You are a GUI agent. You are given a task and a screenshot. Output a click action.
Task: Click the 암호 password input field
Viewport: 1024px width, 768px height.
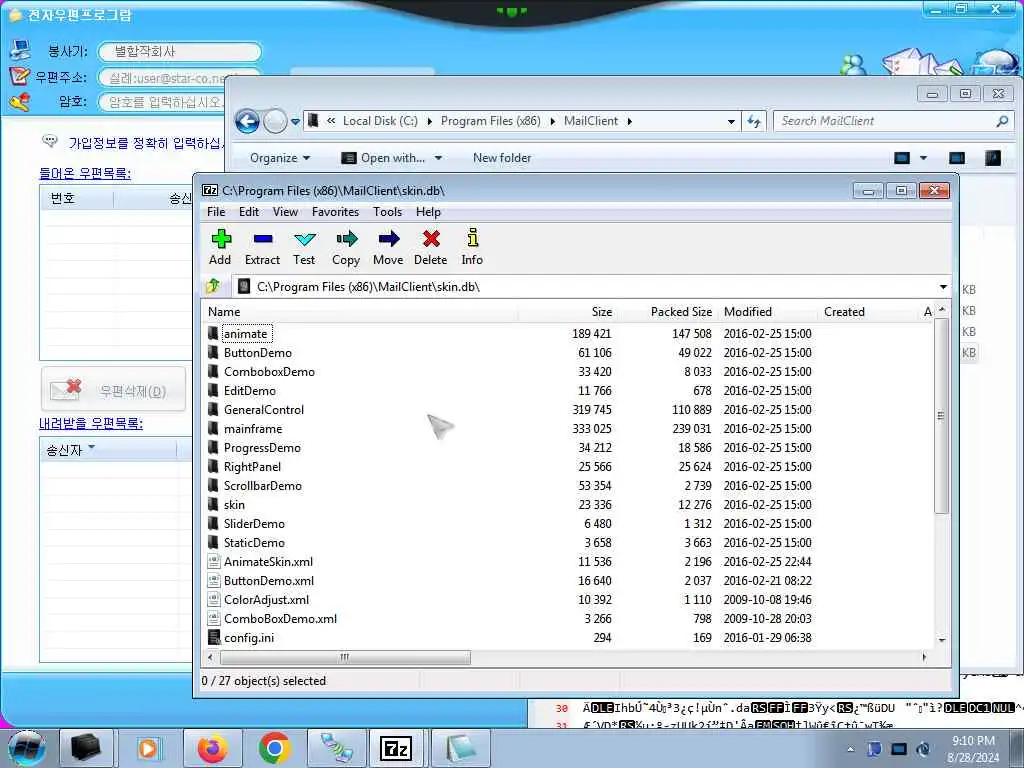[161, 102]
